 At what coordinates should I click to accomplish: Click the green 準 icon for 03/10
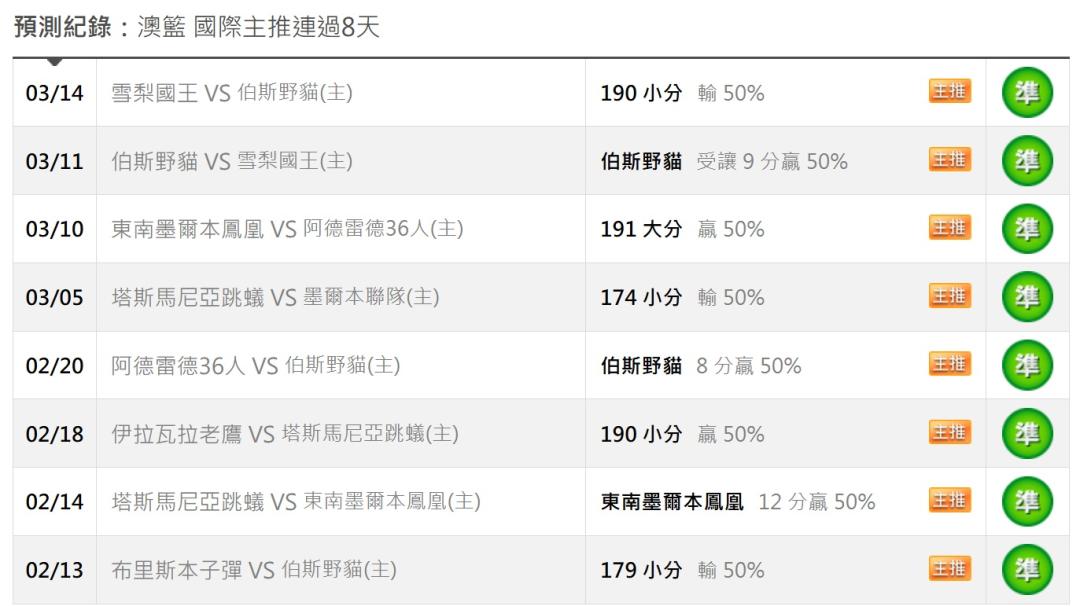(x=1027, y=229)
